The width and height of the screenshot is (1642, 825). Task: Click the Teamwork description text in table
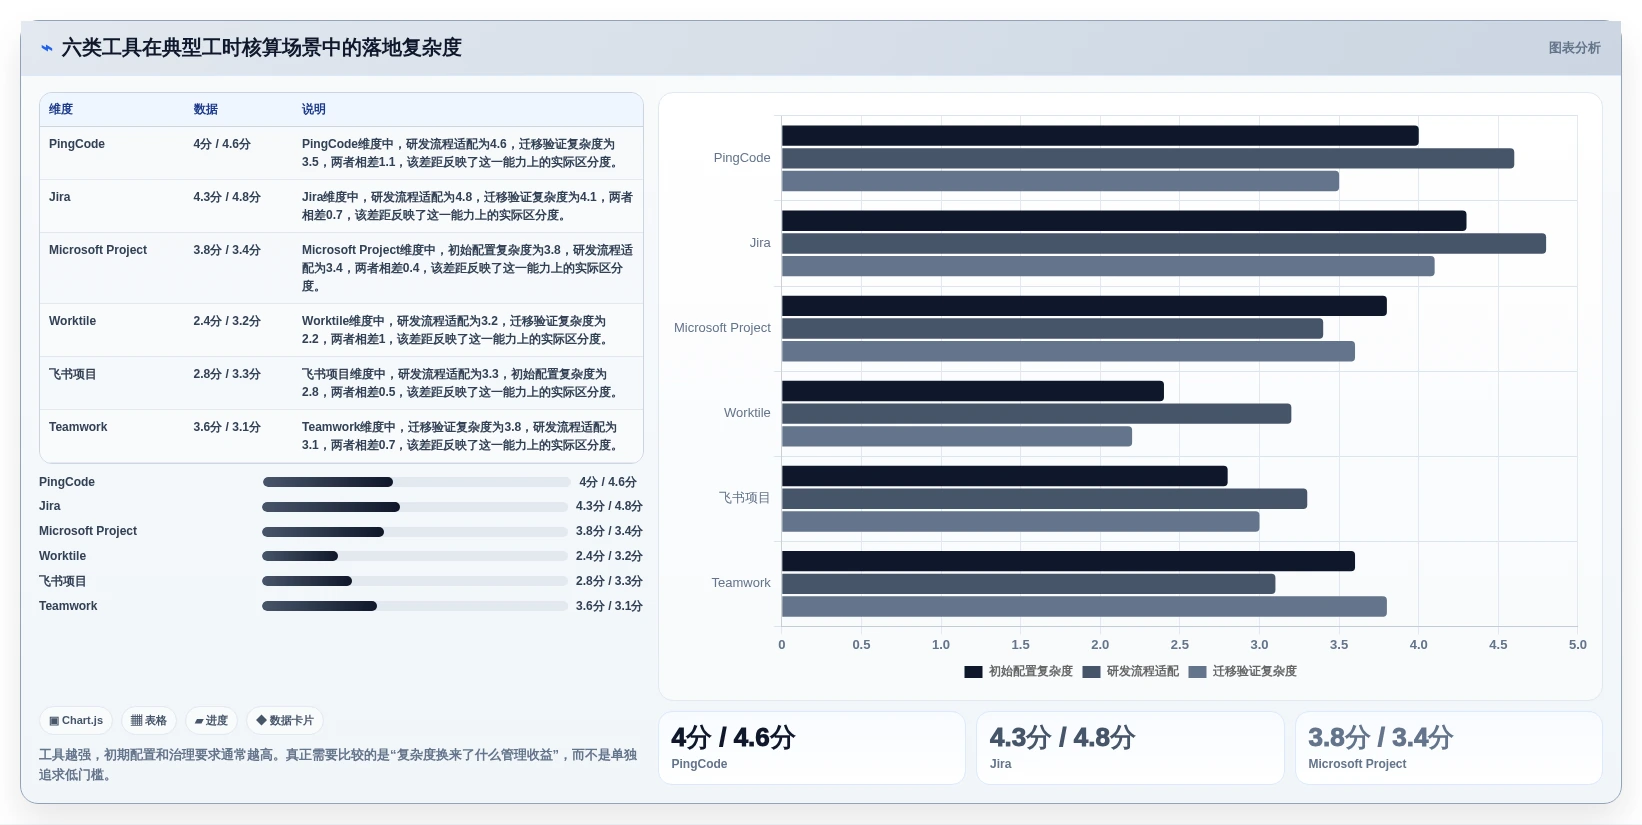point(461,436)
